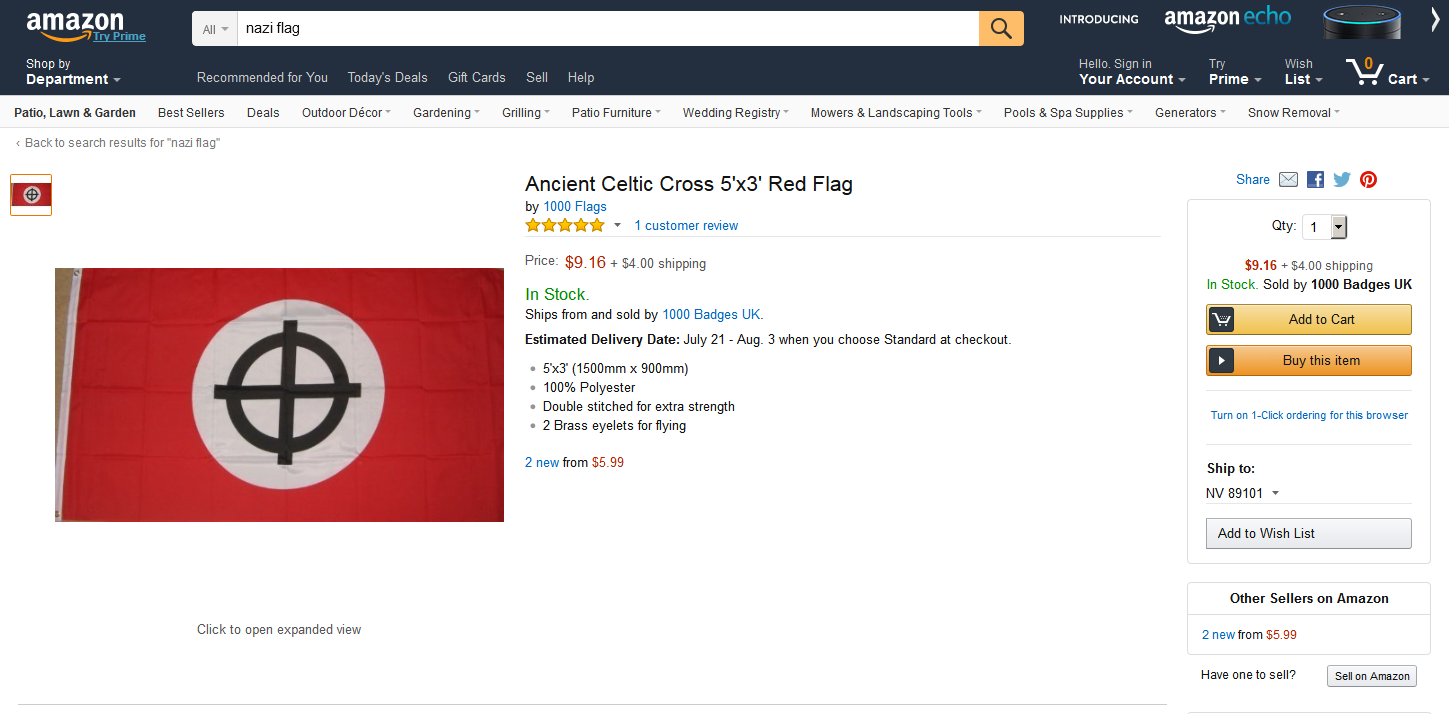Open the All search category dropdown
This screenshot has width=1449, height=714.
coord(215,29)
